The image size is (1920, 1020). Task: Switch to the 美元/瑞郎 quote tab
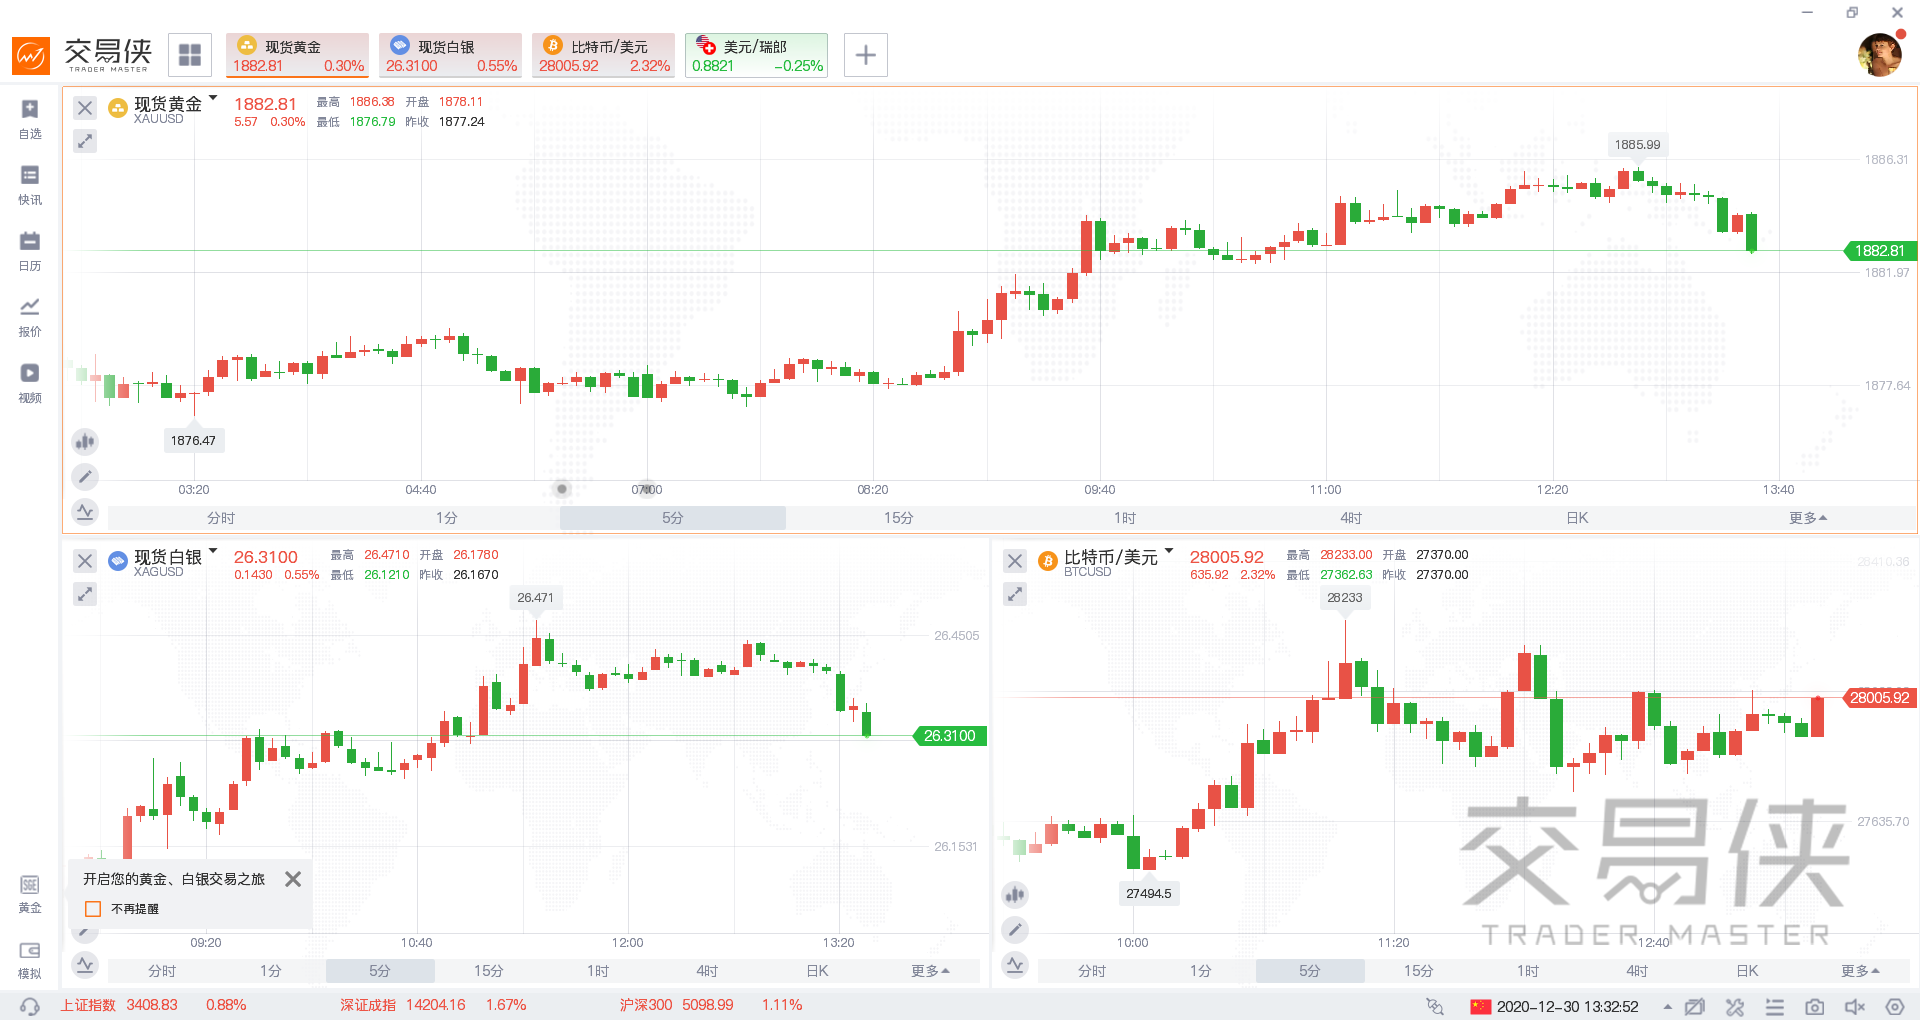coord(756,55)
